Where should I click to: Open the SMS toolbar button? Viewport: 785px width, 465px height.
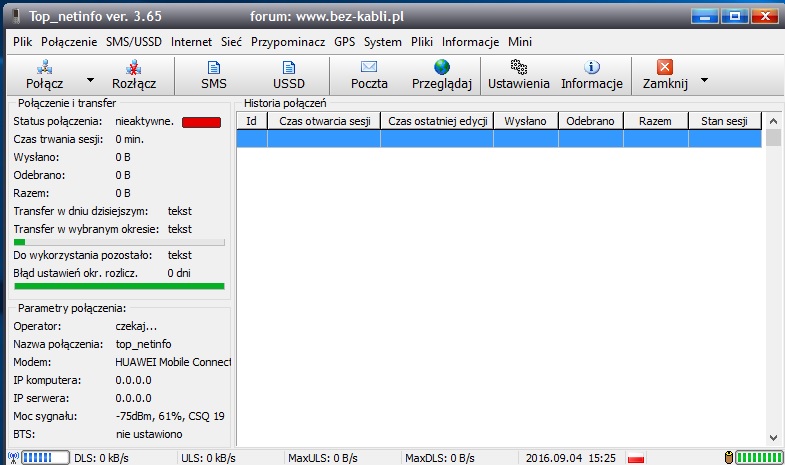[213, 67]
